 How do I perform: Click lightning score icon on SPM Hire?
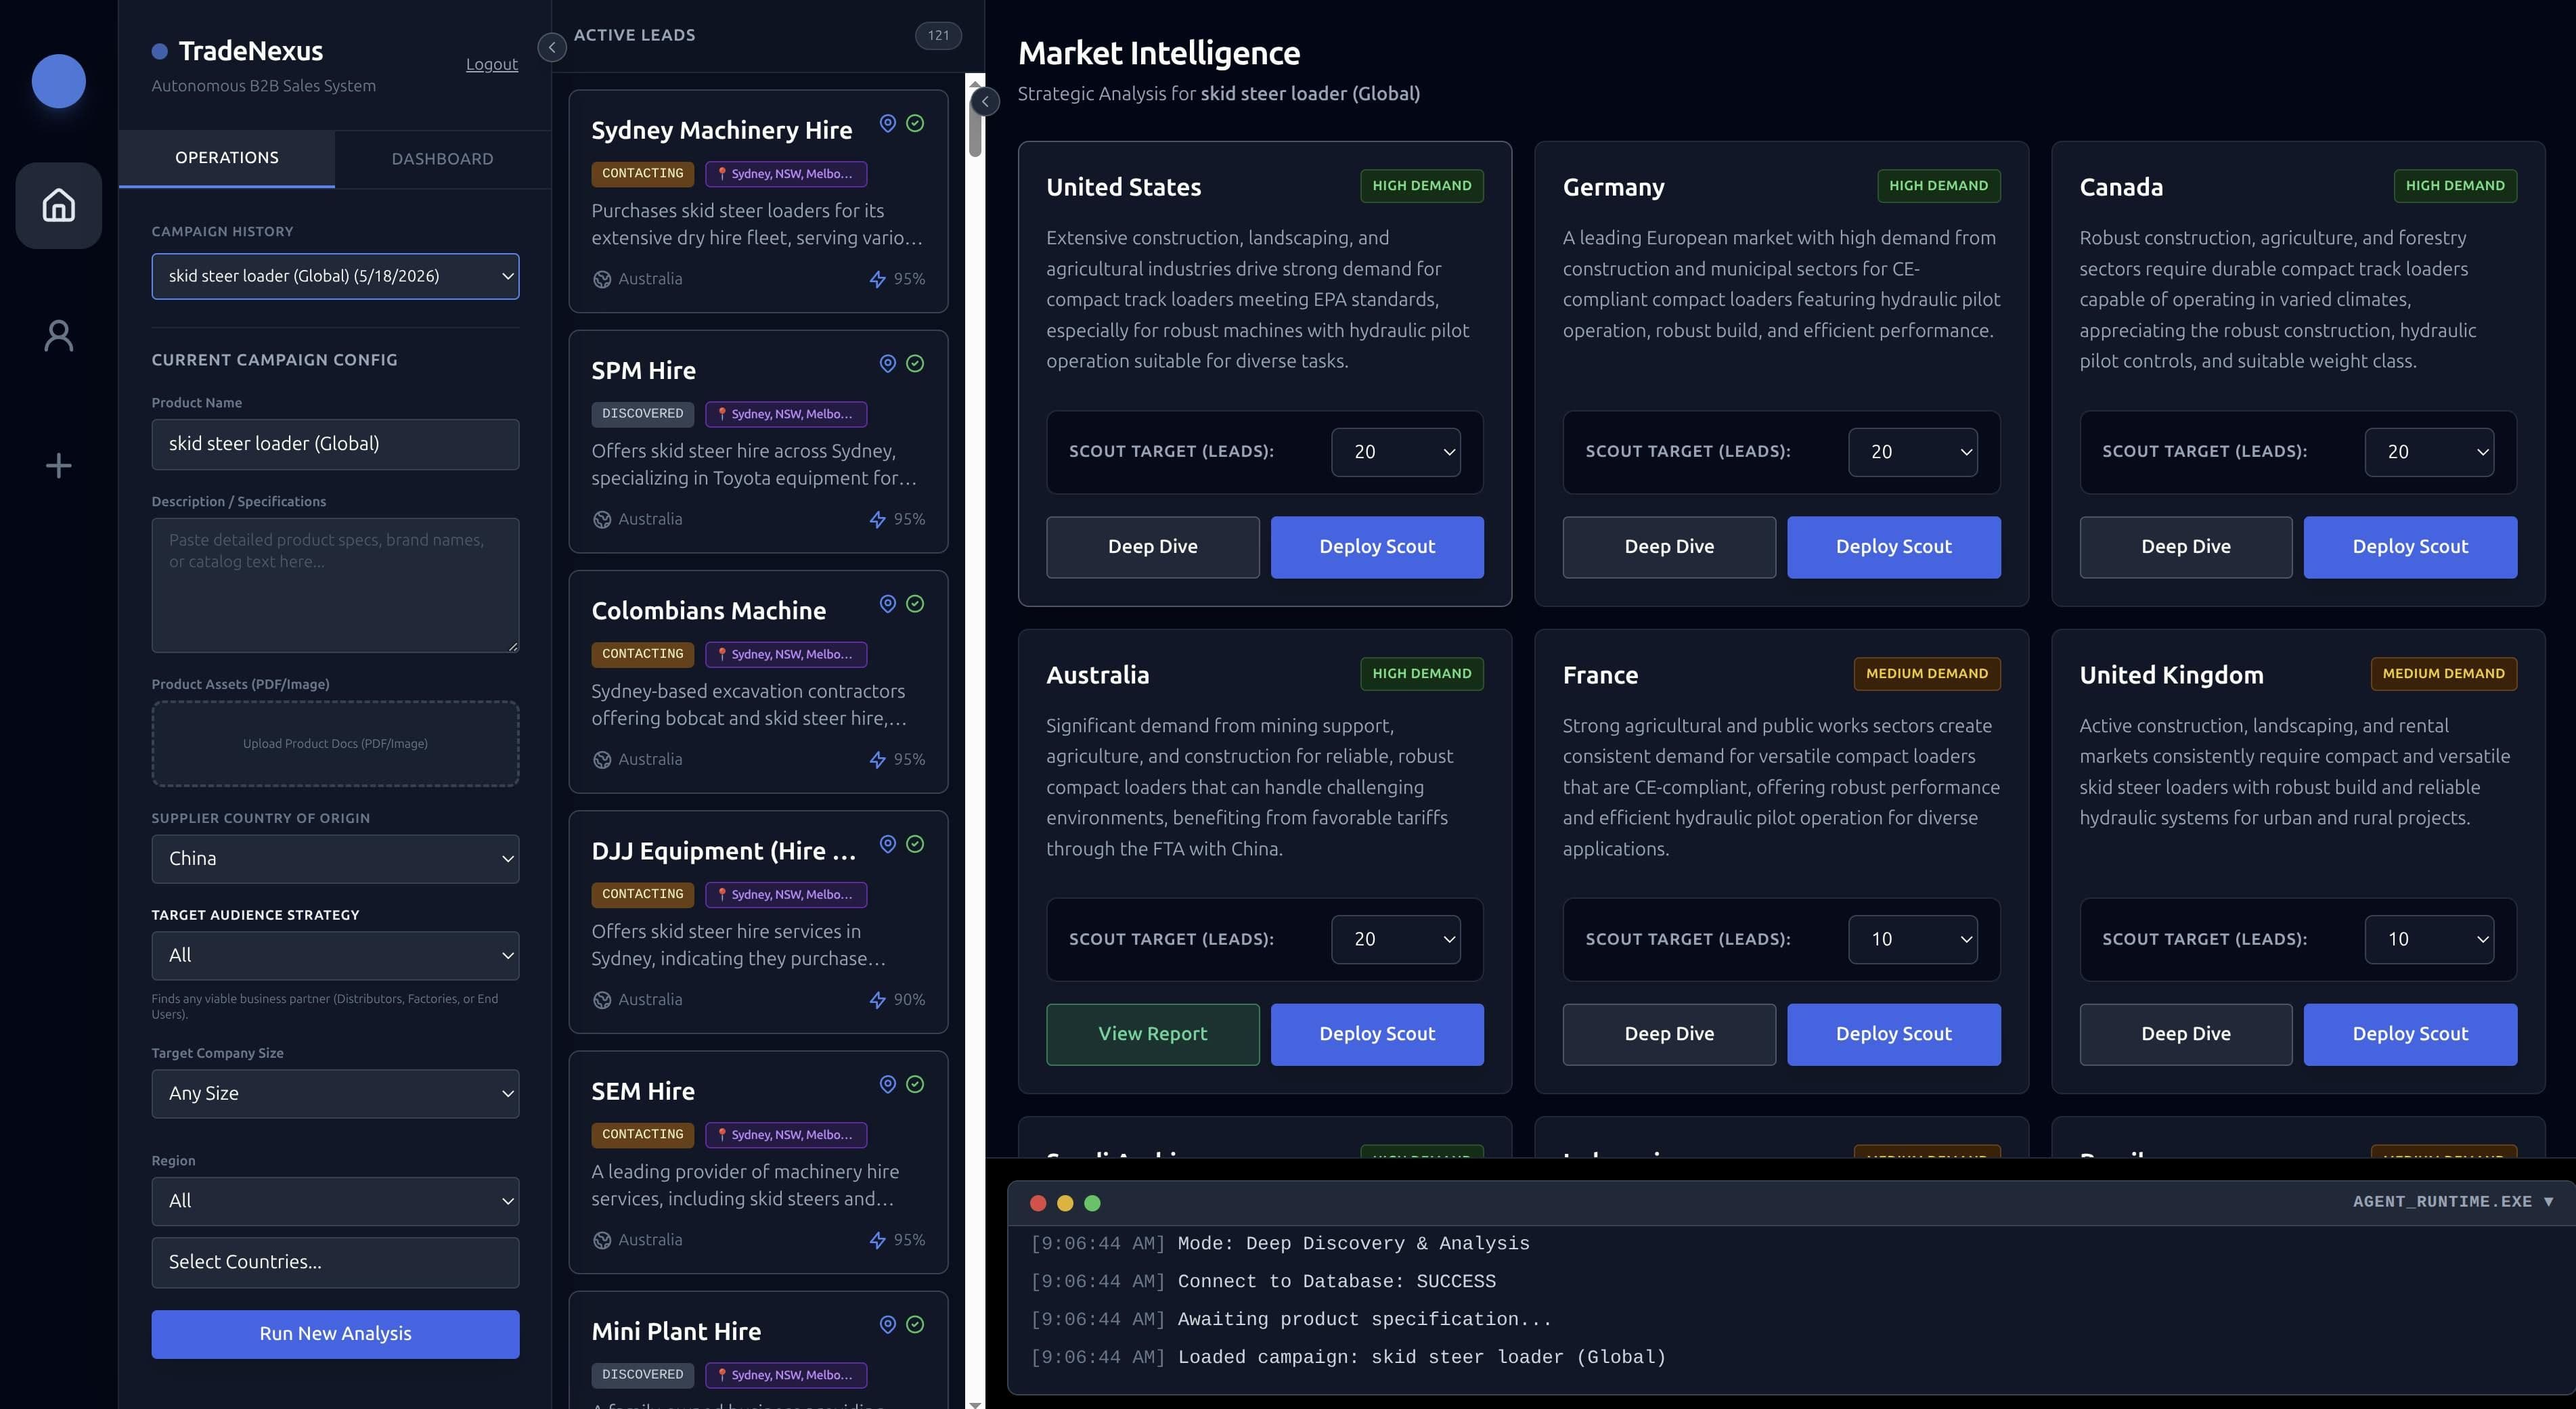click(877, 519)
